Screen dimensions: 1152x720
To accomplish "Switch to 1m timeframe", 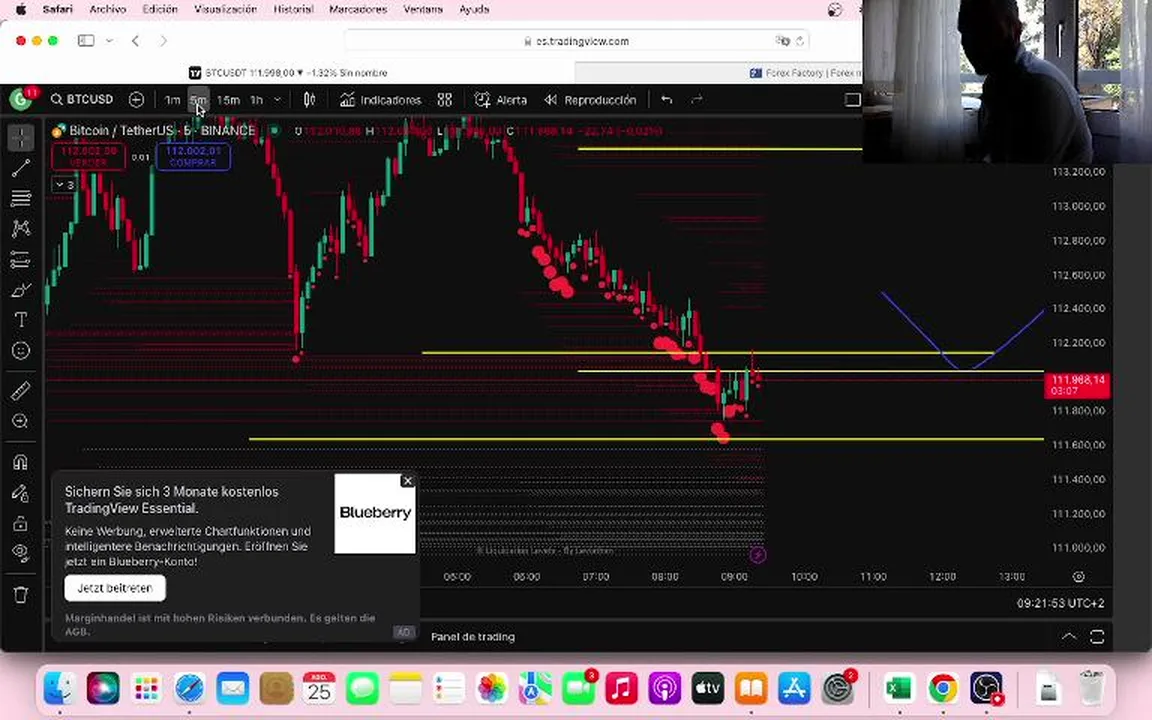I will point(172,100).
